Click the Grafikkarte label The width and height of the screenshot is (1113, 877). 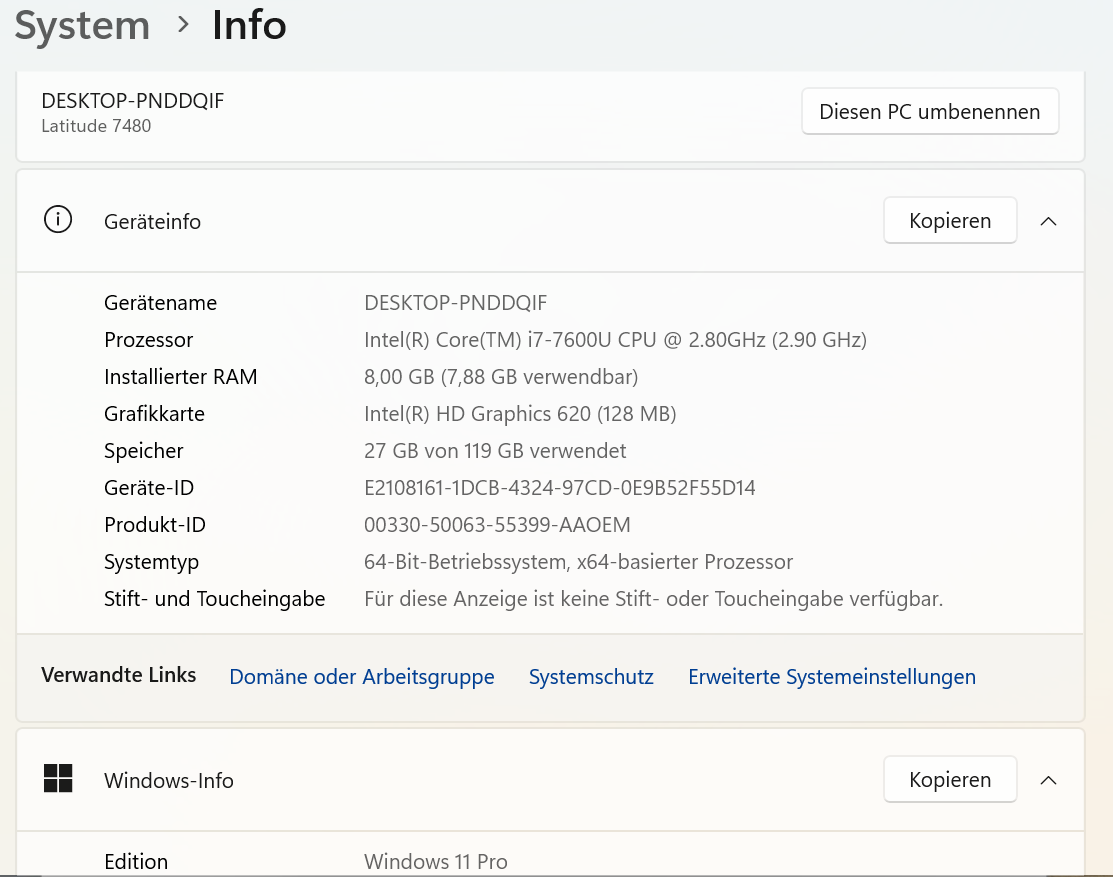click(154, 414)
